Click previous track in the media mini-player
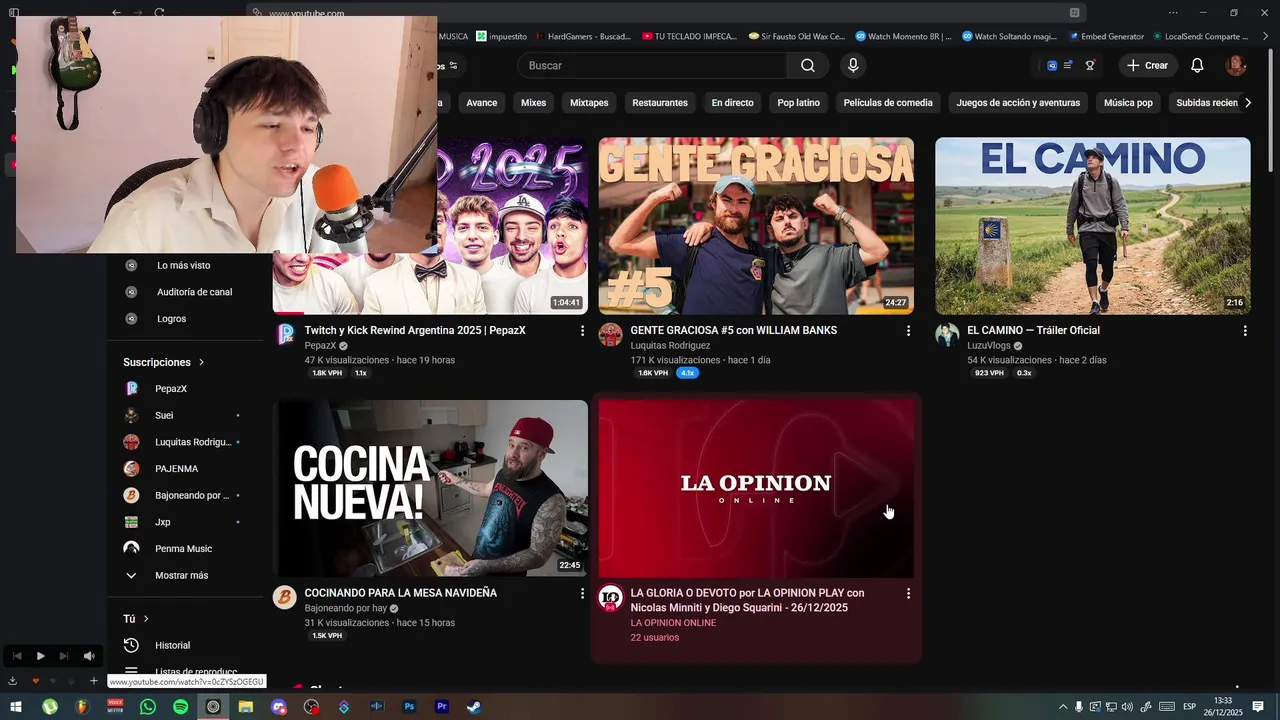This screenshot has height=720, width=1280. tap(16, 656)
